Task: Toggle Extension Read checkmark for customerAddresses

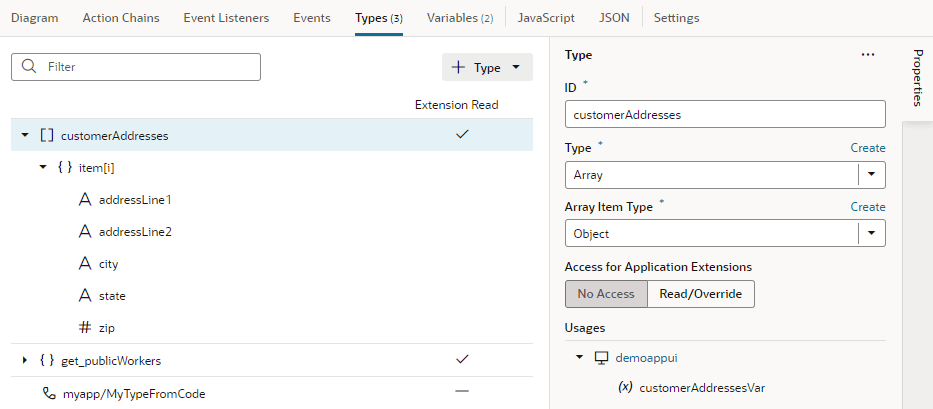Action: pos(462,135)
